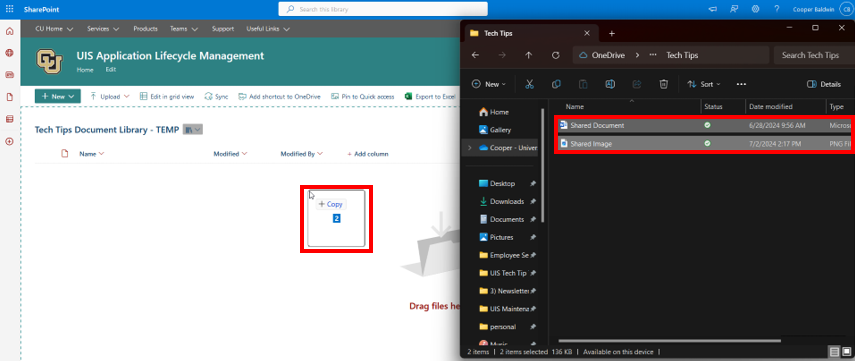This screenshot has height=361, width=855.
Task: Select the Tech Tips tab in File Explorer
Action: click(x=530, y=33)
